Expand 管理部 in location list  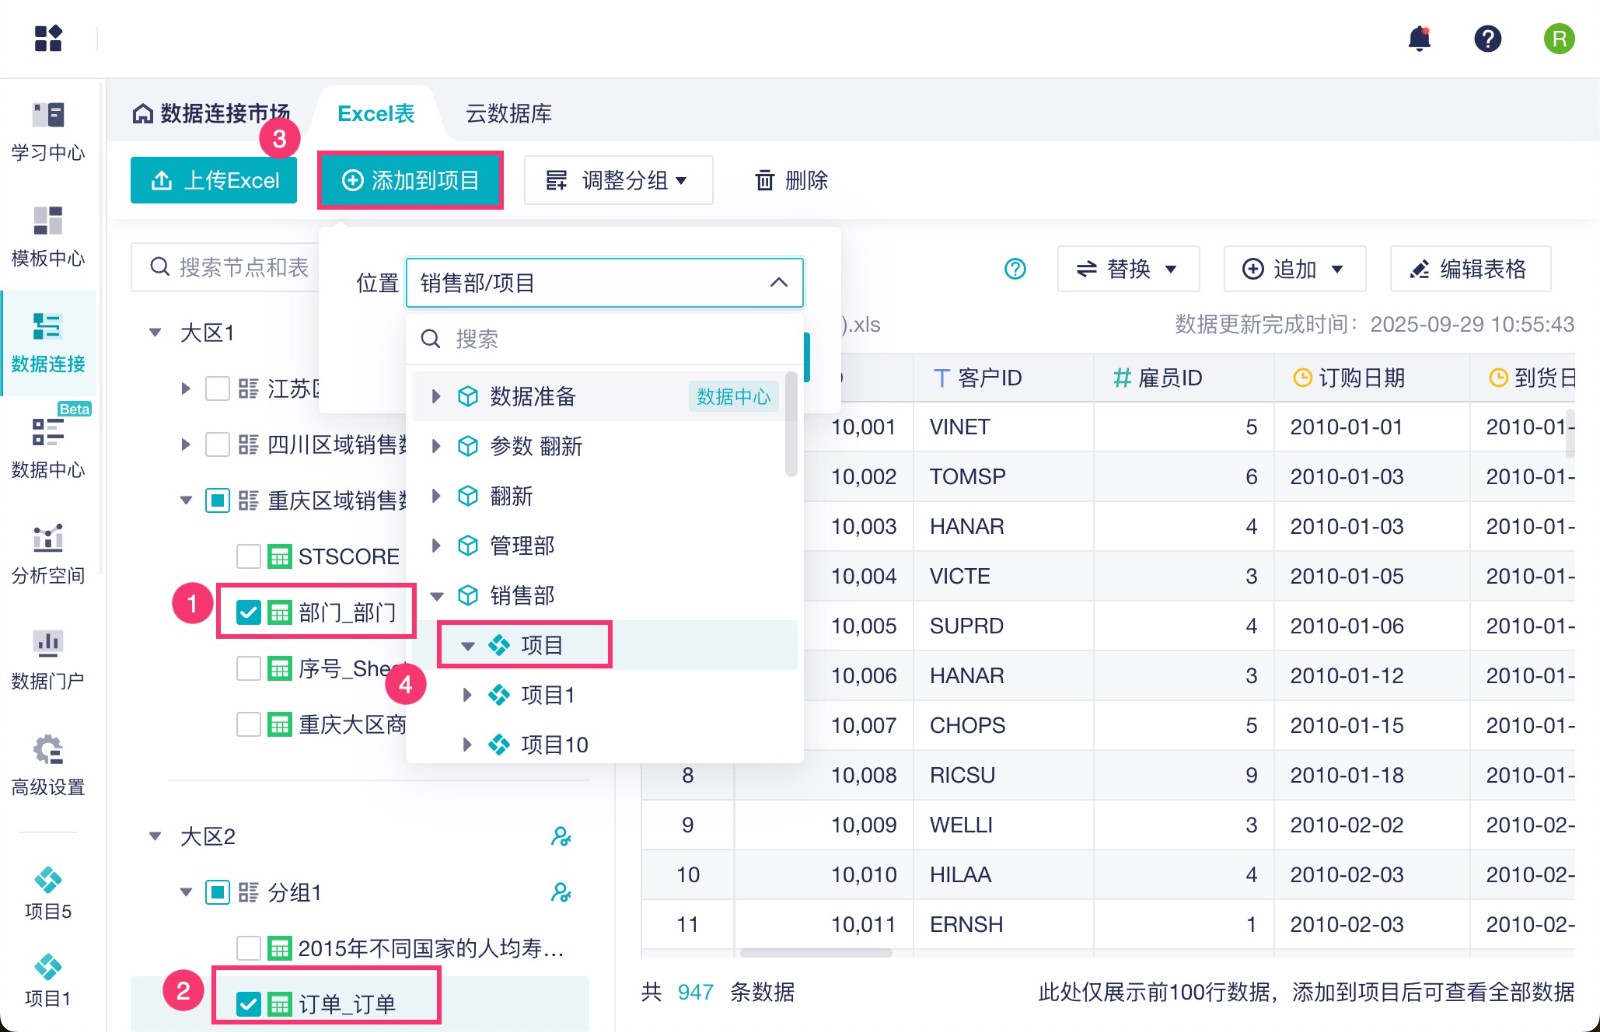(x=436, y=546)
